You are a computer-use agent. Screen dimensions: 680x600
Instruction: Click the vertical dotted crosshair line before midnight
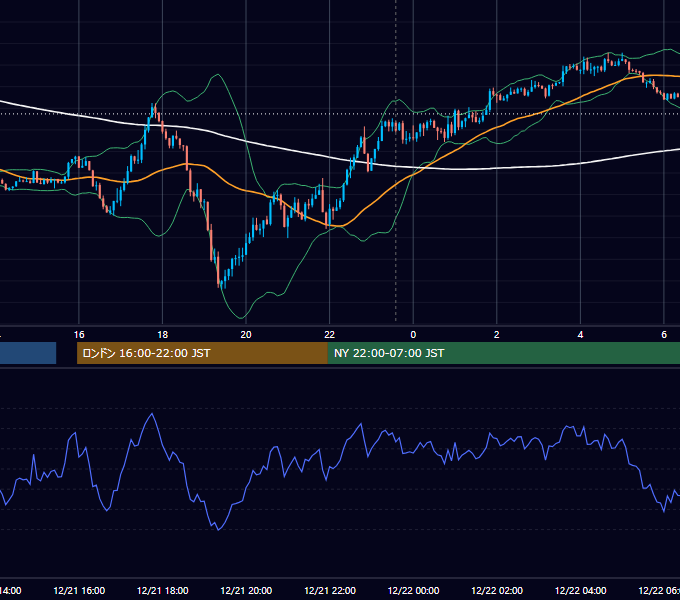tap(396, 160)
